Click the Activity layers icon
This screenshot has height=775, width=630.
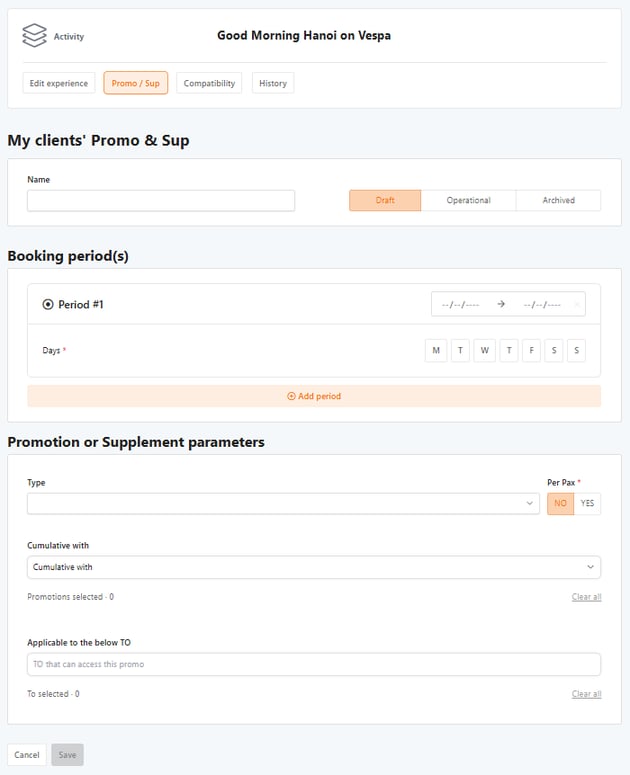pos(34,36)
